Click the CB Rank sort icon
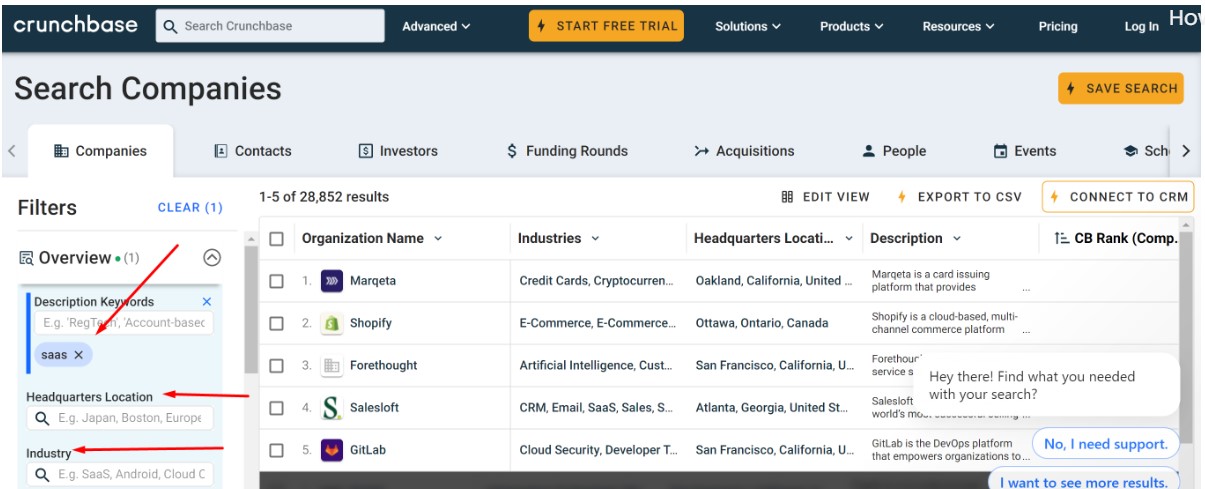The width and height of the screenshot is (1205, 489). (1062, 238)
